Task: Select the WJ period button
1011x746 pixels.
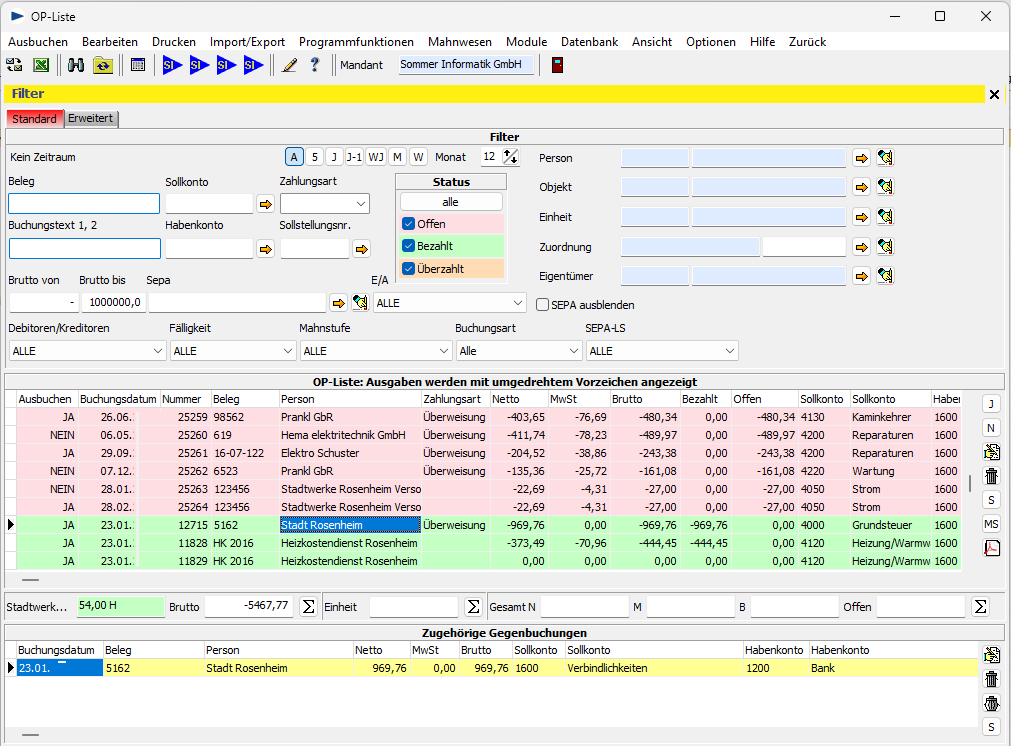Action: pyautogui.click(x=375, y=157)
